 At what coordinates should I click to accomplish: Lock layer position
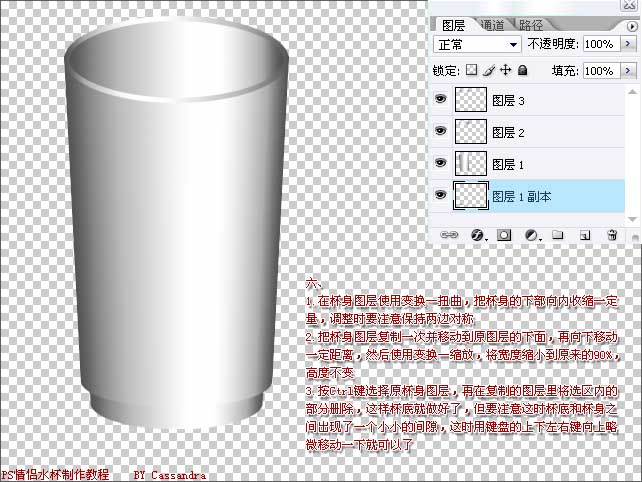(x=506, y=70)
